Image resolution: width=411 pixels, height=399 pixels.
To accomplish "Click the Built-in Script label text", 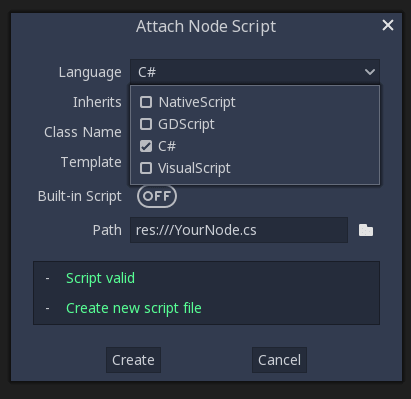I will pos(80,196).
